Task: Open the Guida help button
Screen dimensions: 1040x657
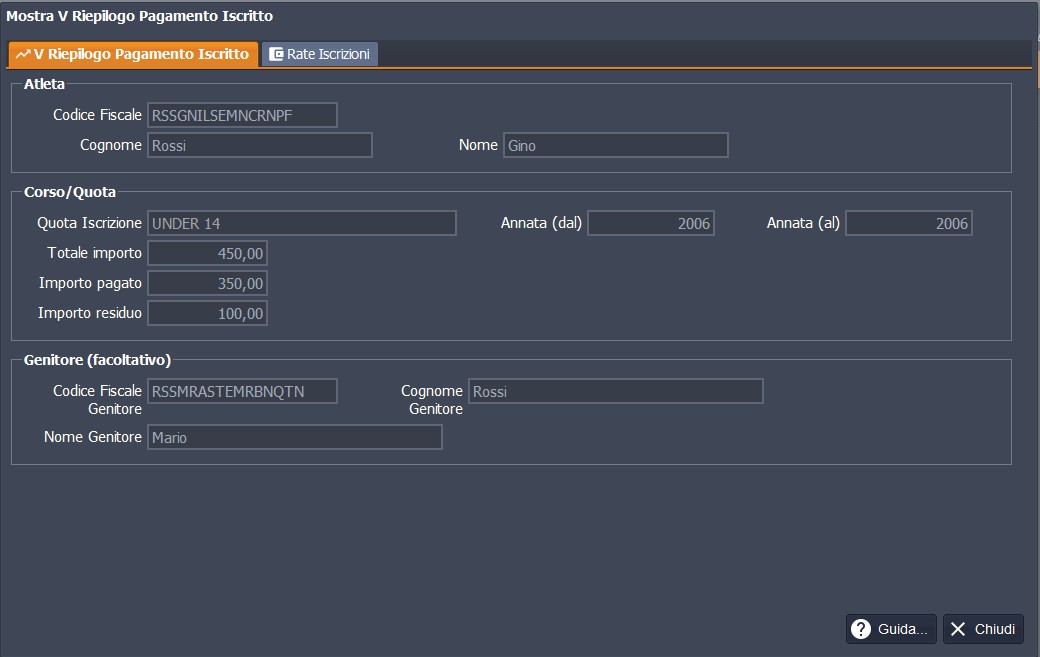Action: (x=891, y=629)
